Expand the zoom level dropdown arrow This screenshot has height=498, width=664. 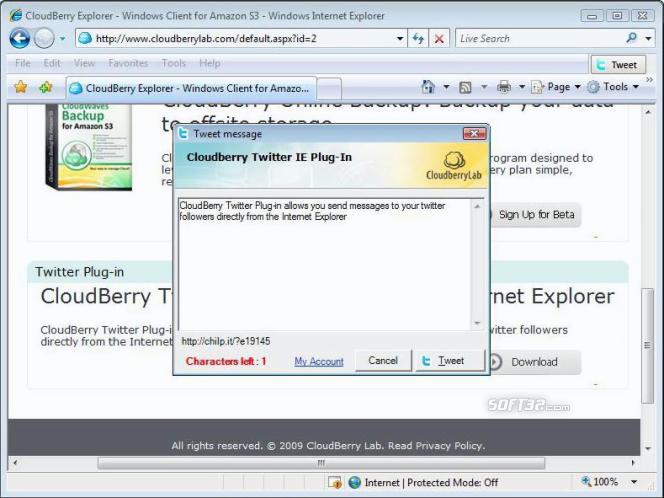coord(636,482)
